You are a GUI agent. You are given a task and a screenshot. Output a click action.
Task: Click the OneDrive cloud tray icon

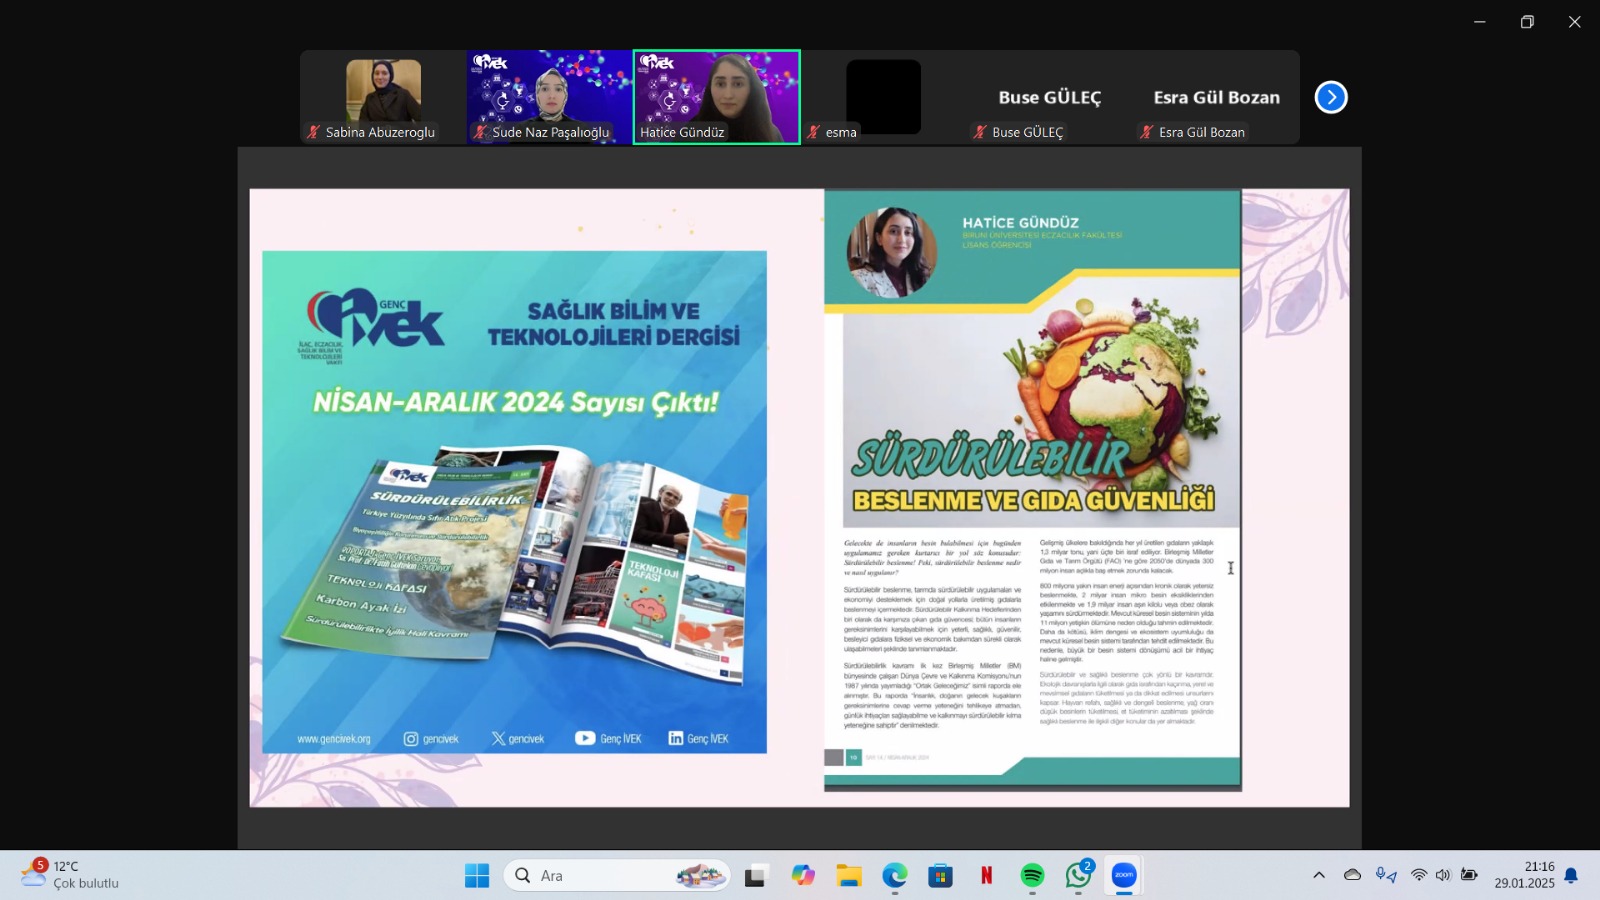1352,875
